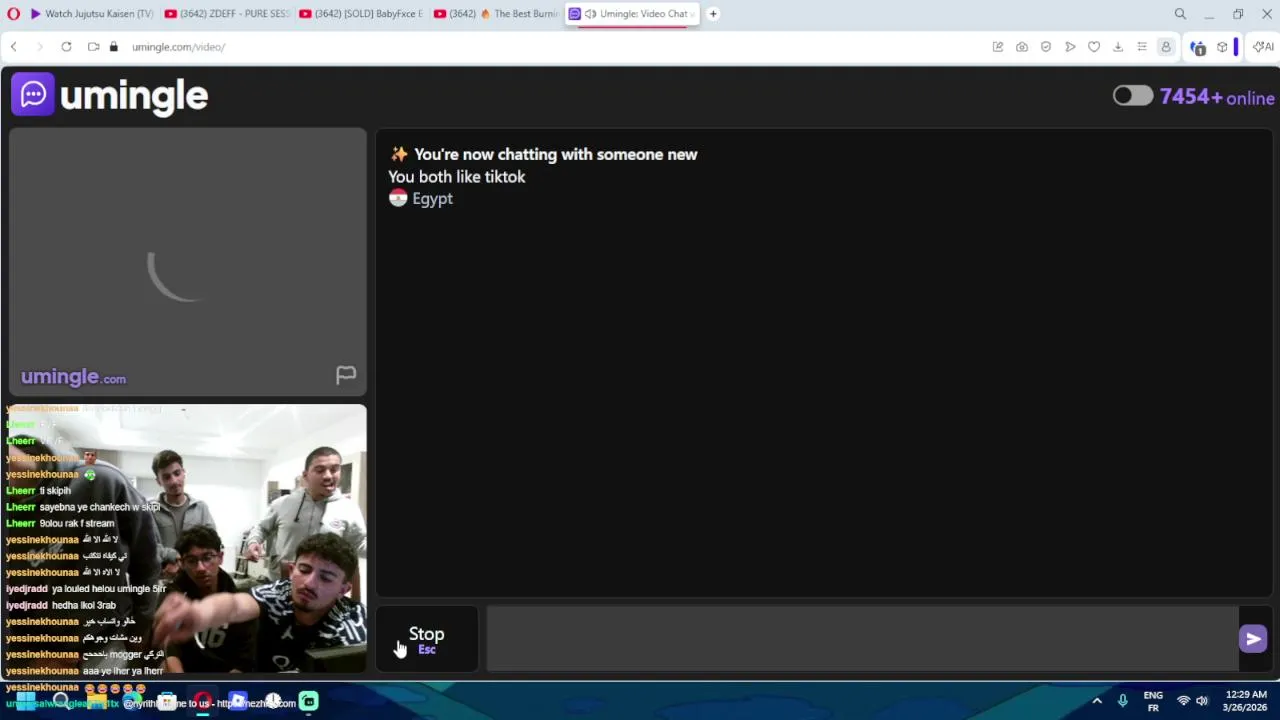
Task: View site security lock info
Action: coord(114,47)
